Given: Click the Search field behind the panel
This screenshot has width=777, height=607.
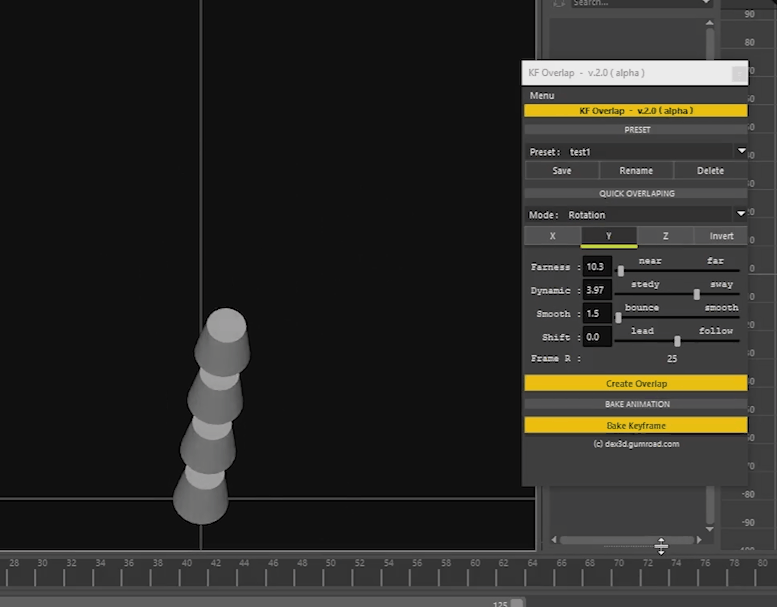Looking at the screenshot, I should 642,3.
